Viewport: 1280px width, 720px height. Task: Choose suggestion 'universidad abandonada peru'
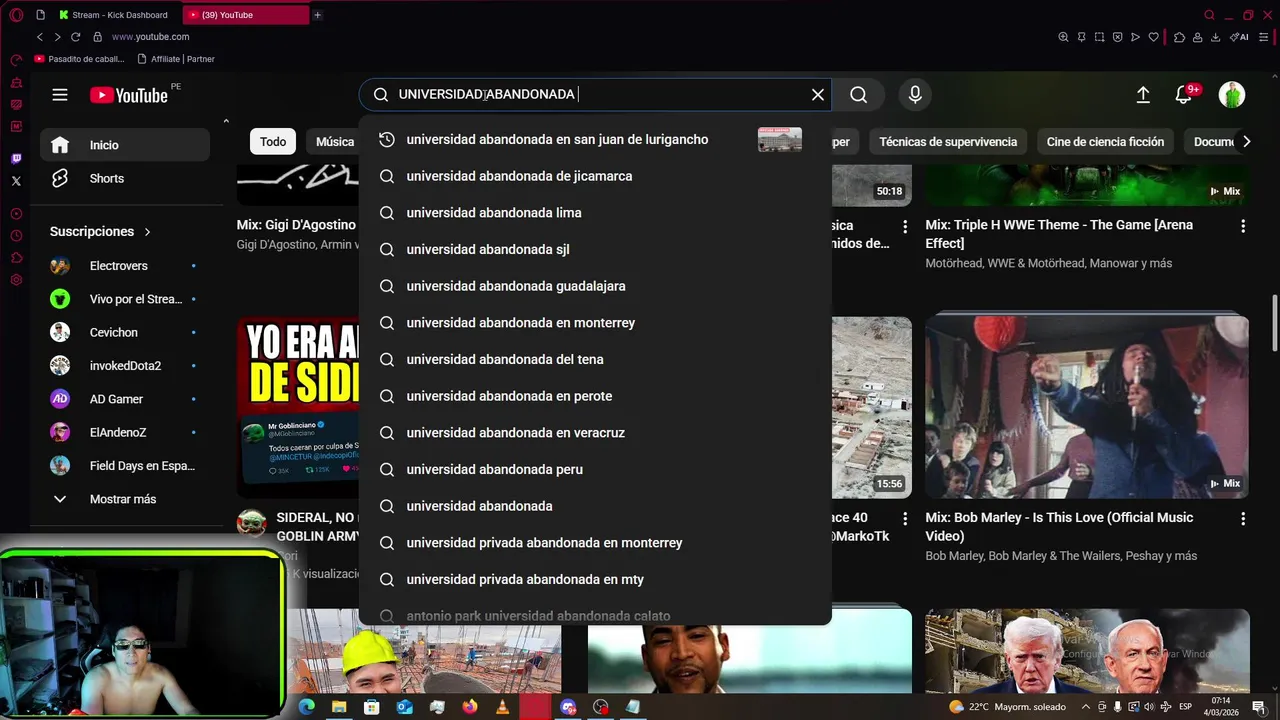tap(595, 469)
